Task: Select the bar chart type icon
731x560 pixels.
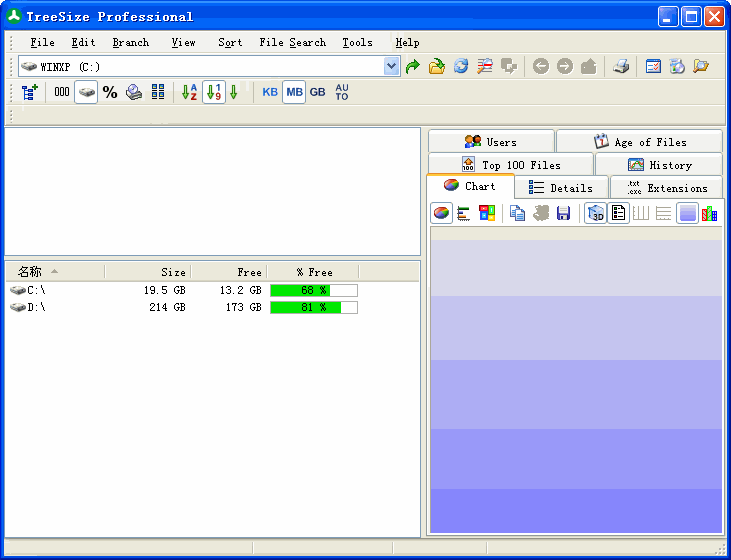Action: pos(464,213)
